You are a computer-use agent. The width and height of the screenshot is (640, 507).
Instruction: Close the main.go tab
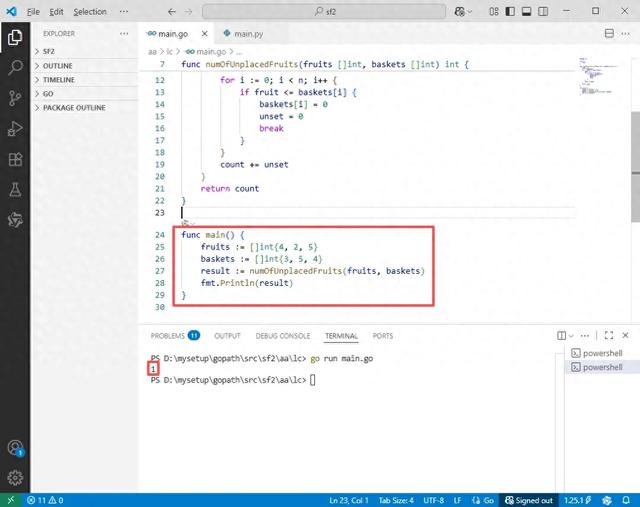tap(204, 34)
